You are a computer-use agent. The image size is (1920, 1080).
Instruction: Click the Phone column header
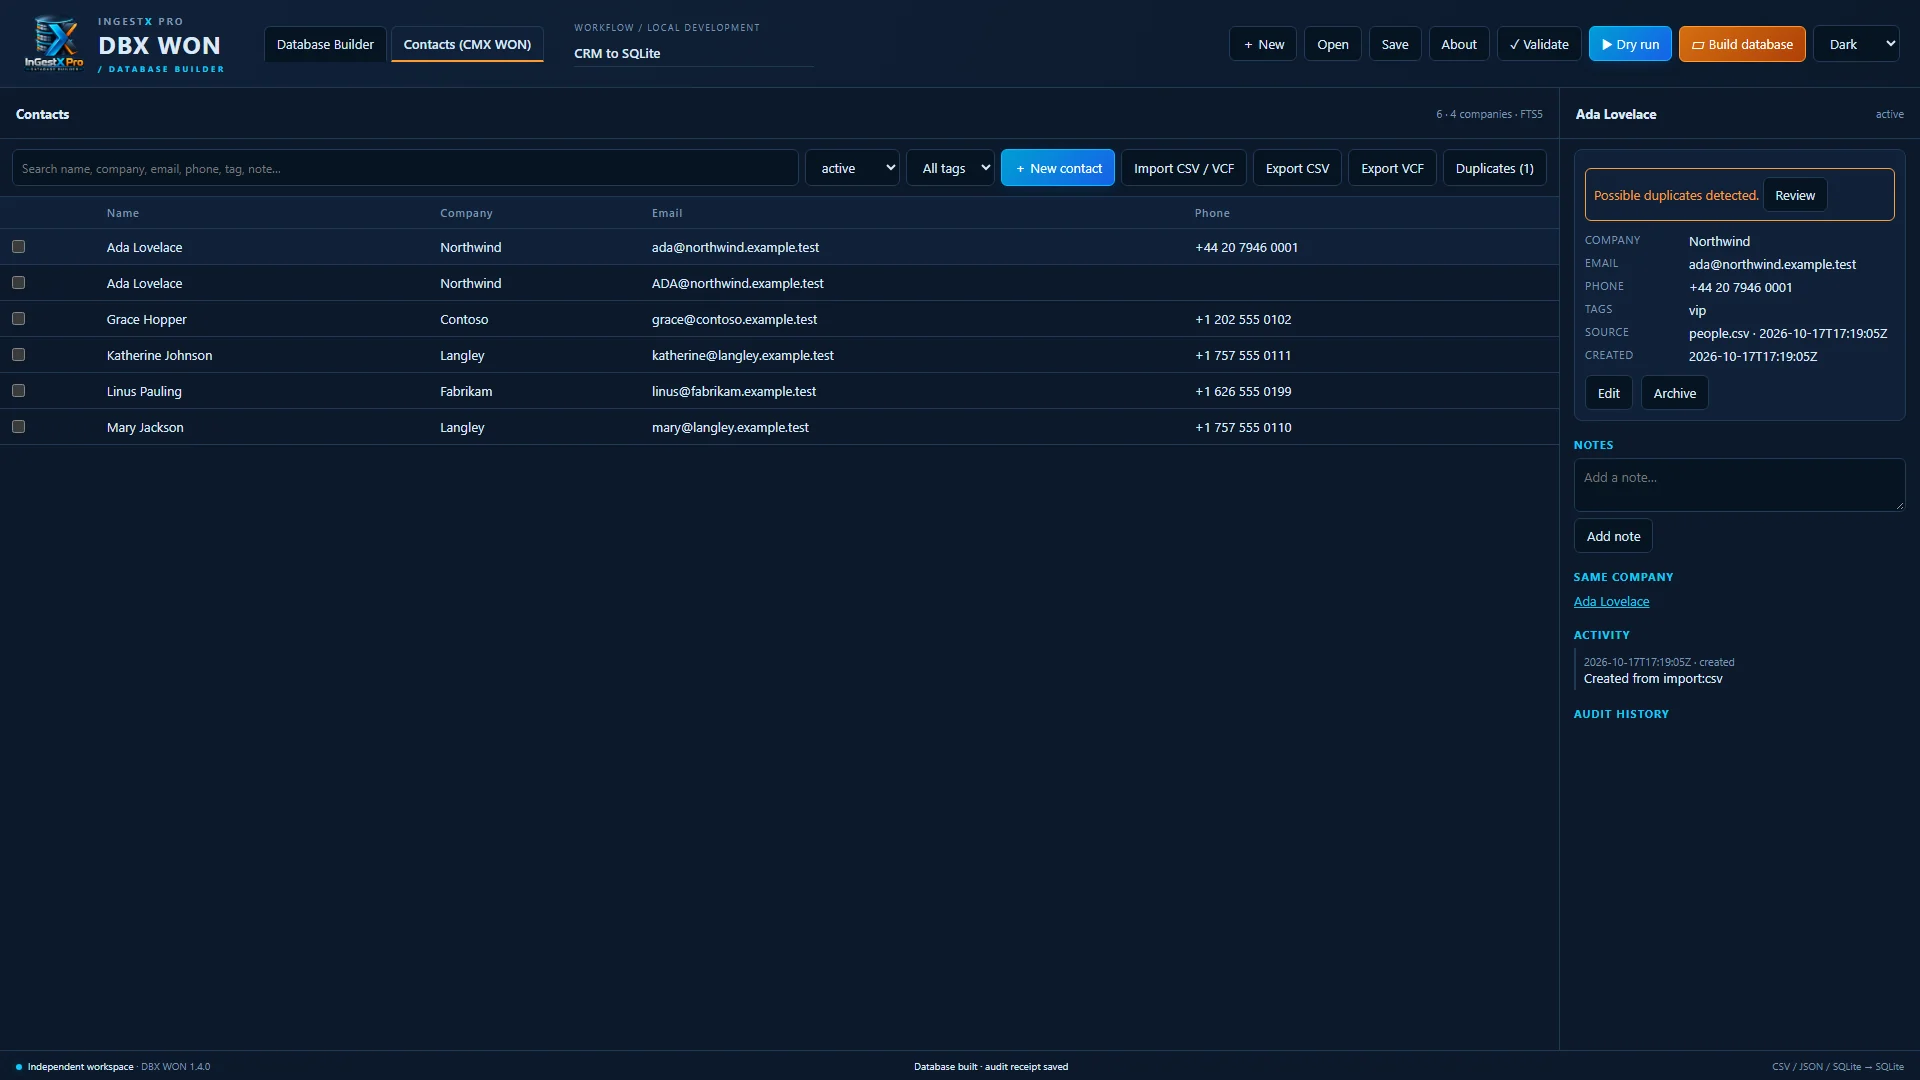coord(1212,213)
